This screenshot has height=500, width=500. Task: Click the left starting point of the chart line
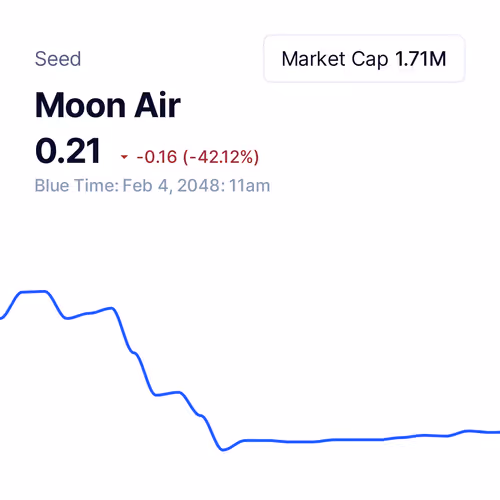(1, 318)
